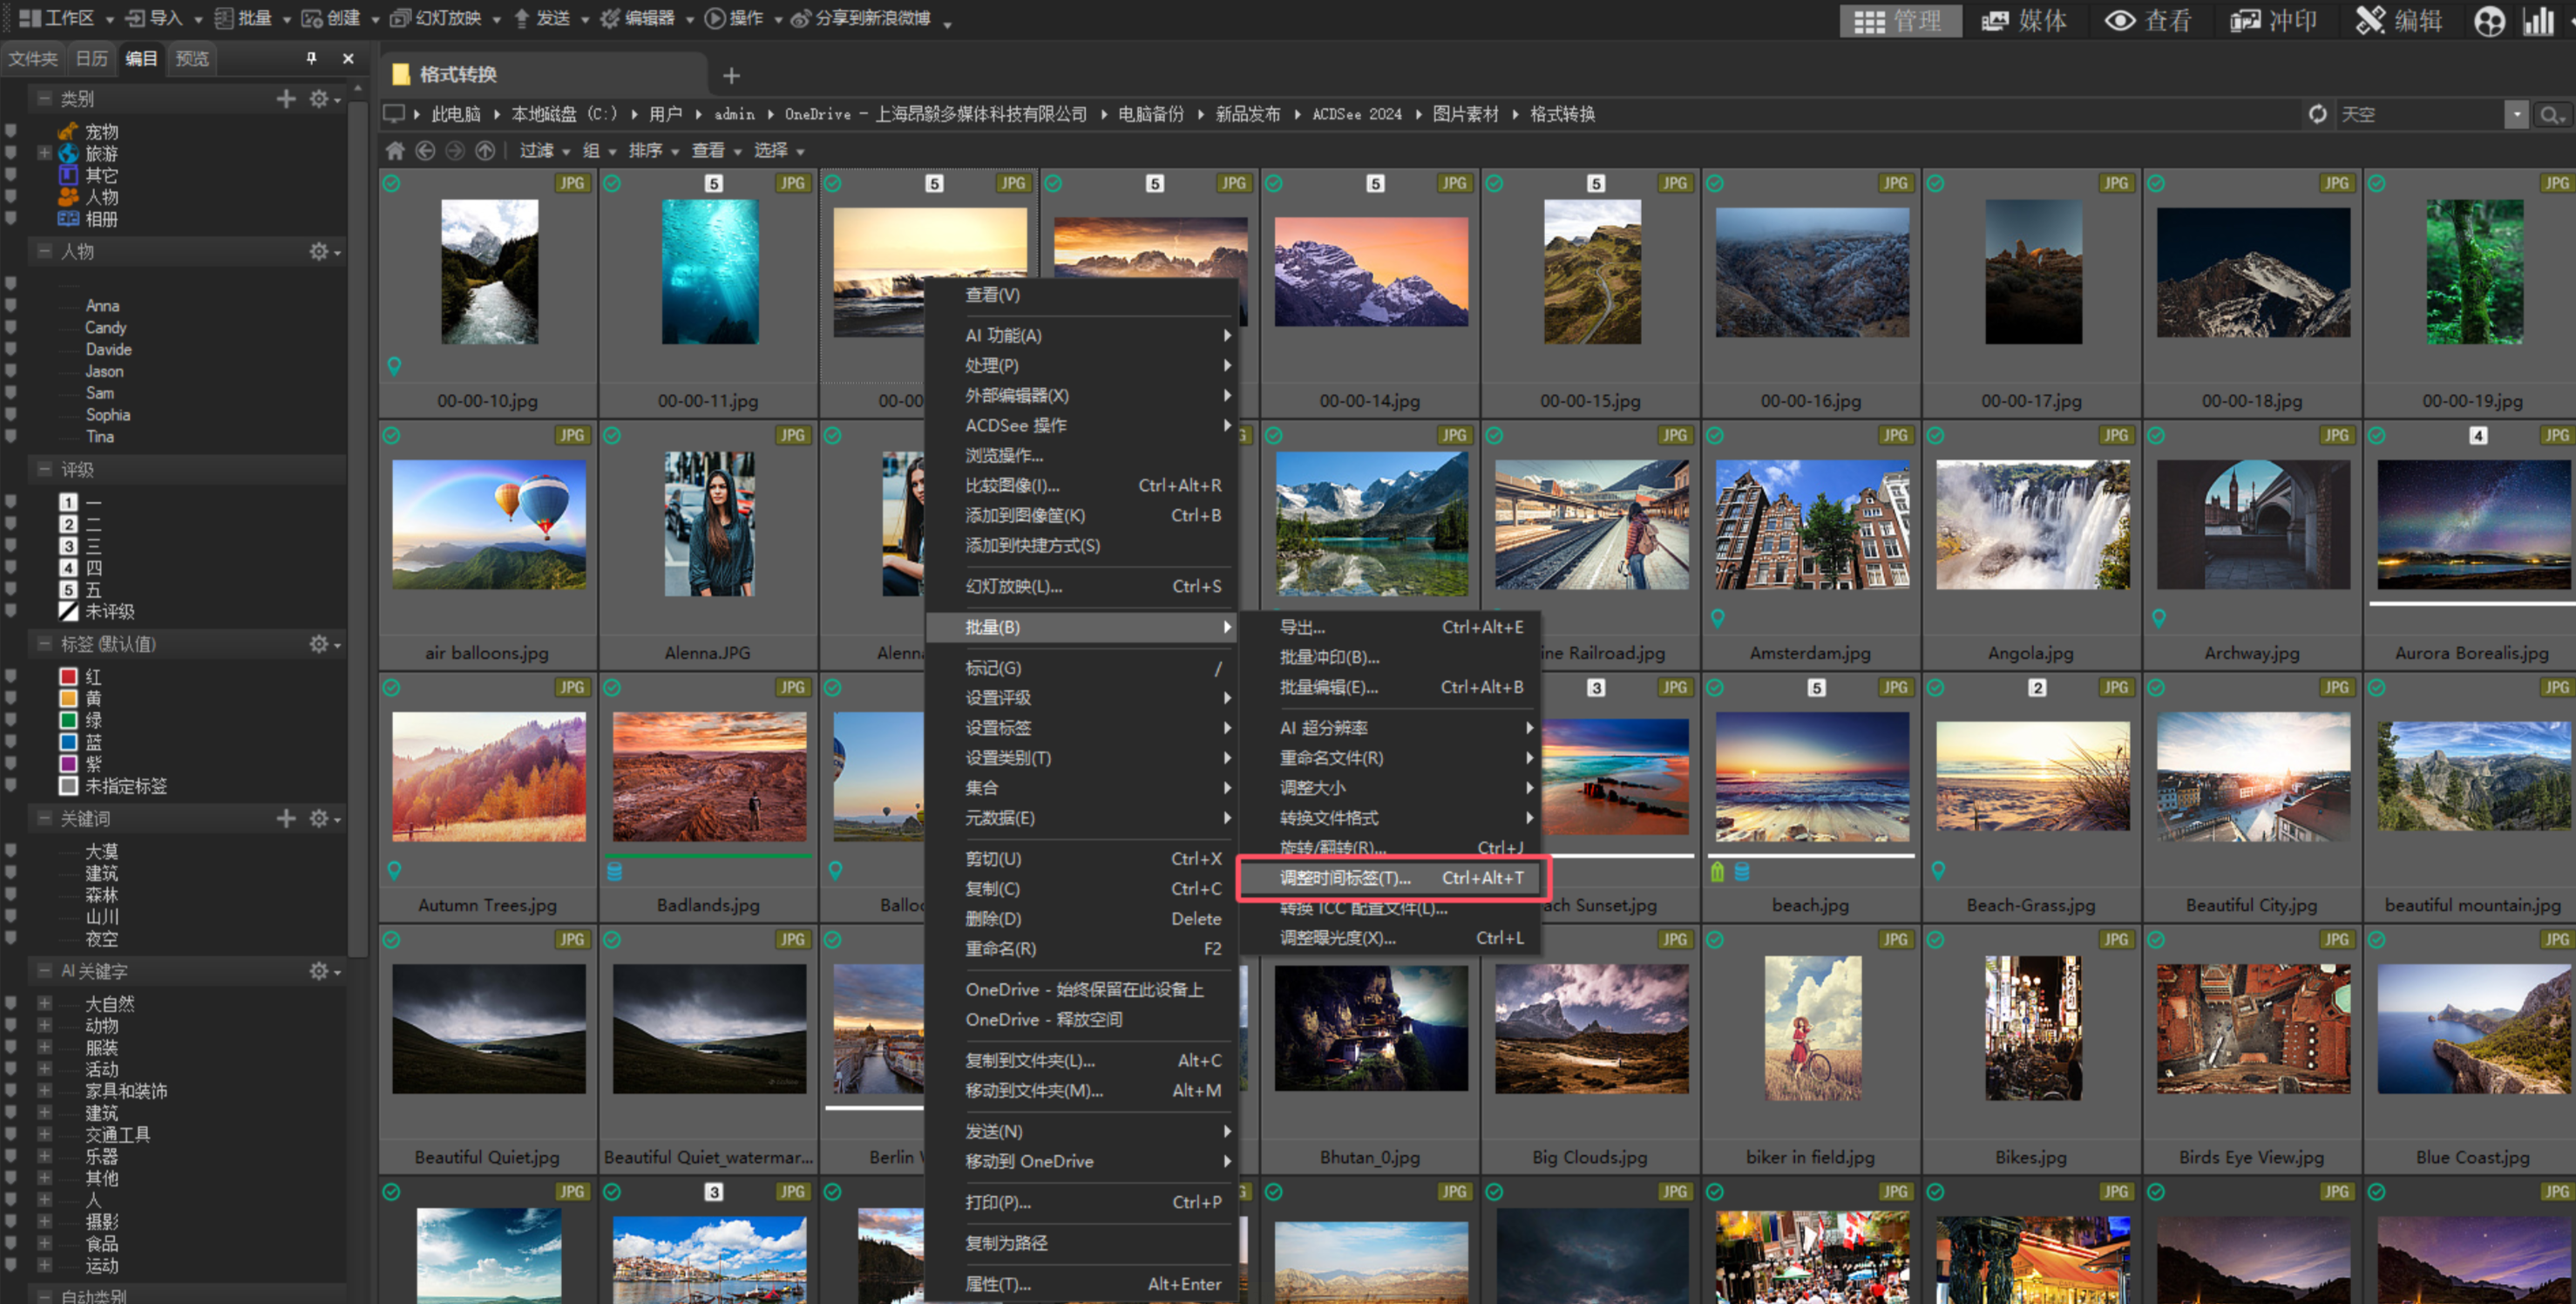Pin the catalog panel
2576x1304 pixels.
(x=311, y=58)
